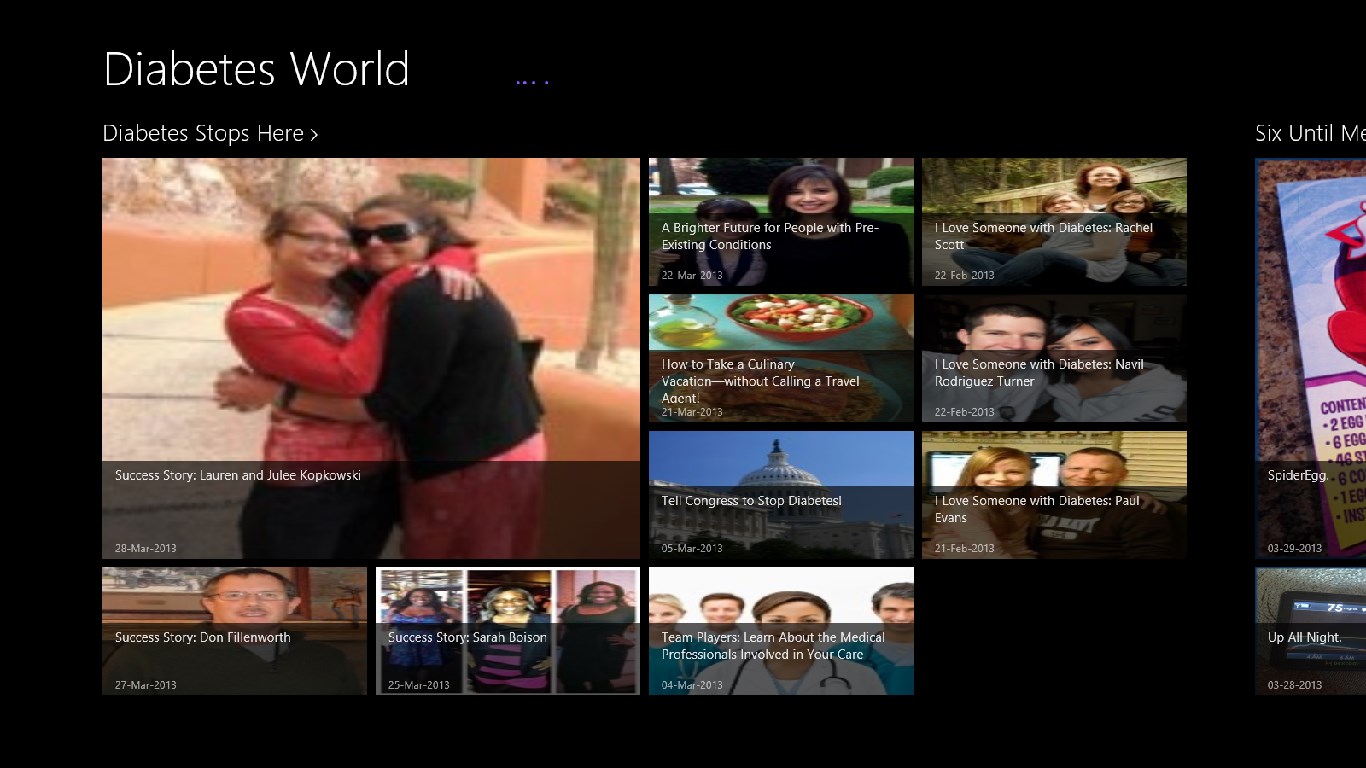Open I Love Someone with Diabetes: Paul Evans
The image size is (1366, 768).
[1054, 494]
